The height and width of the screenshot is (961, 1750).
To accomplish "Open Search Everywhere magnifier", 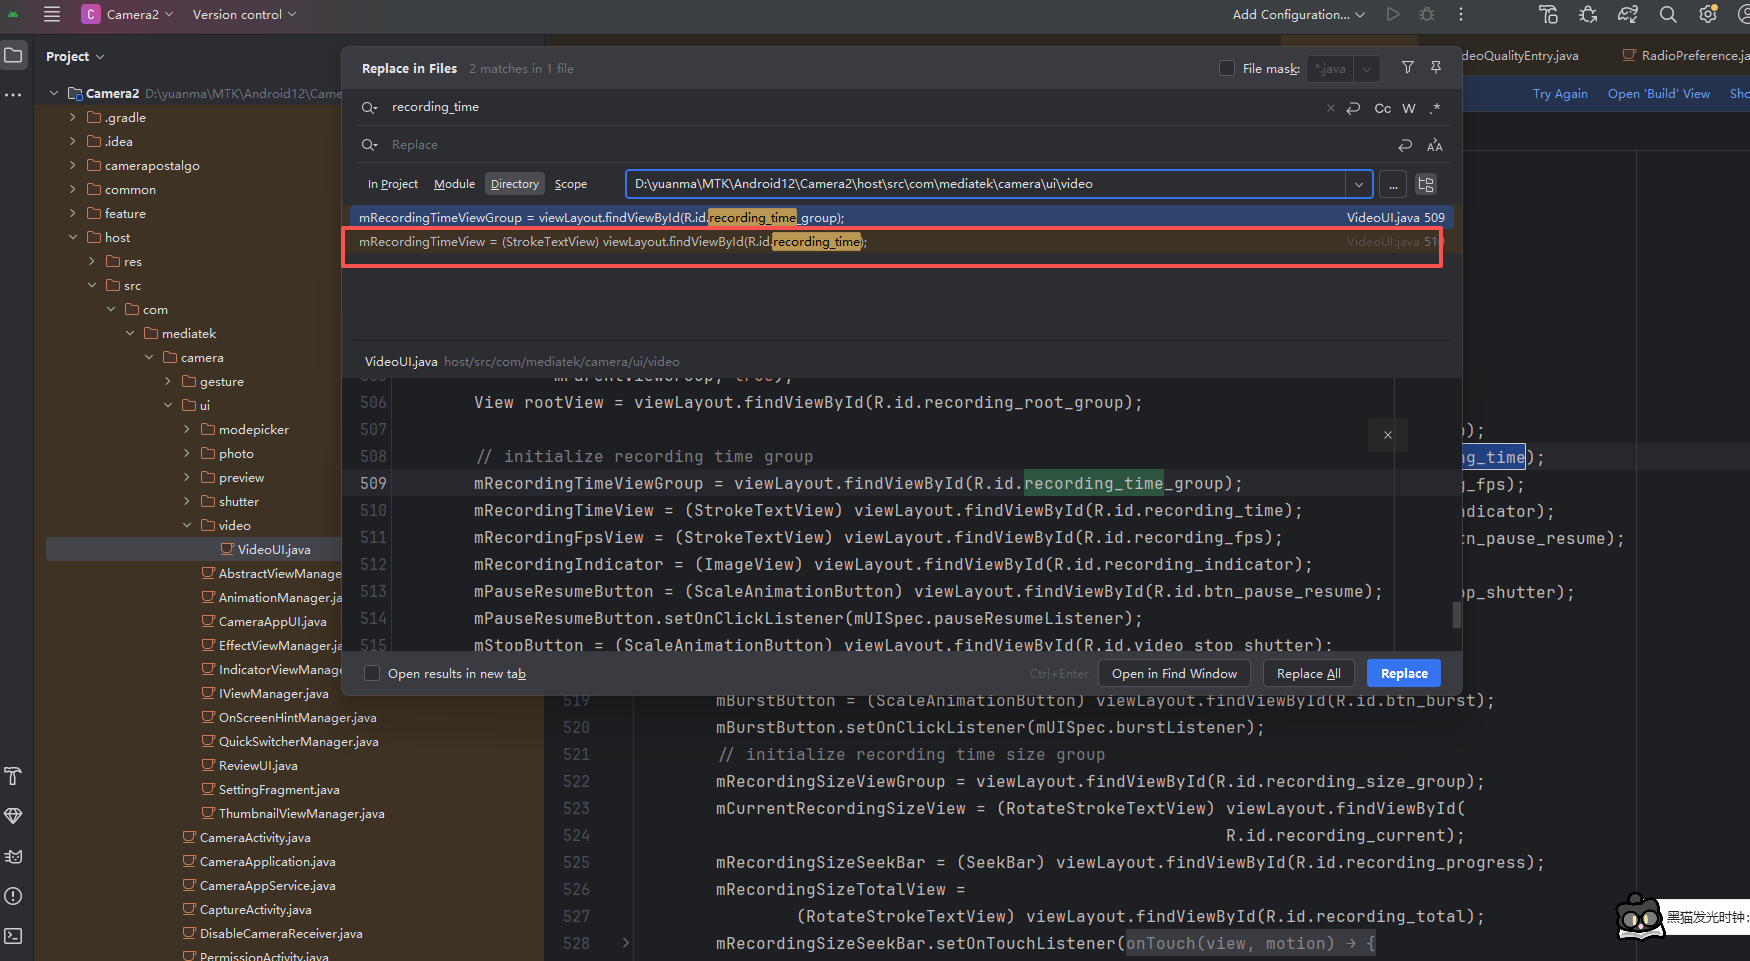I will point(1668,14).
